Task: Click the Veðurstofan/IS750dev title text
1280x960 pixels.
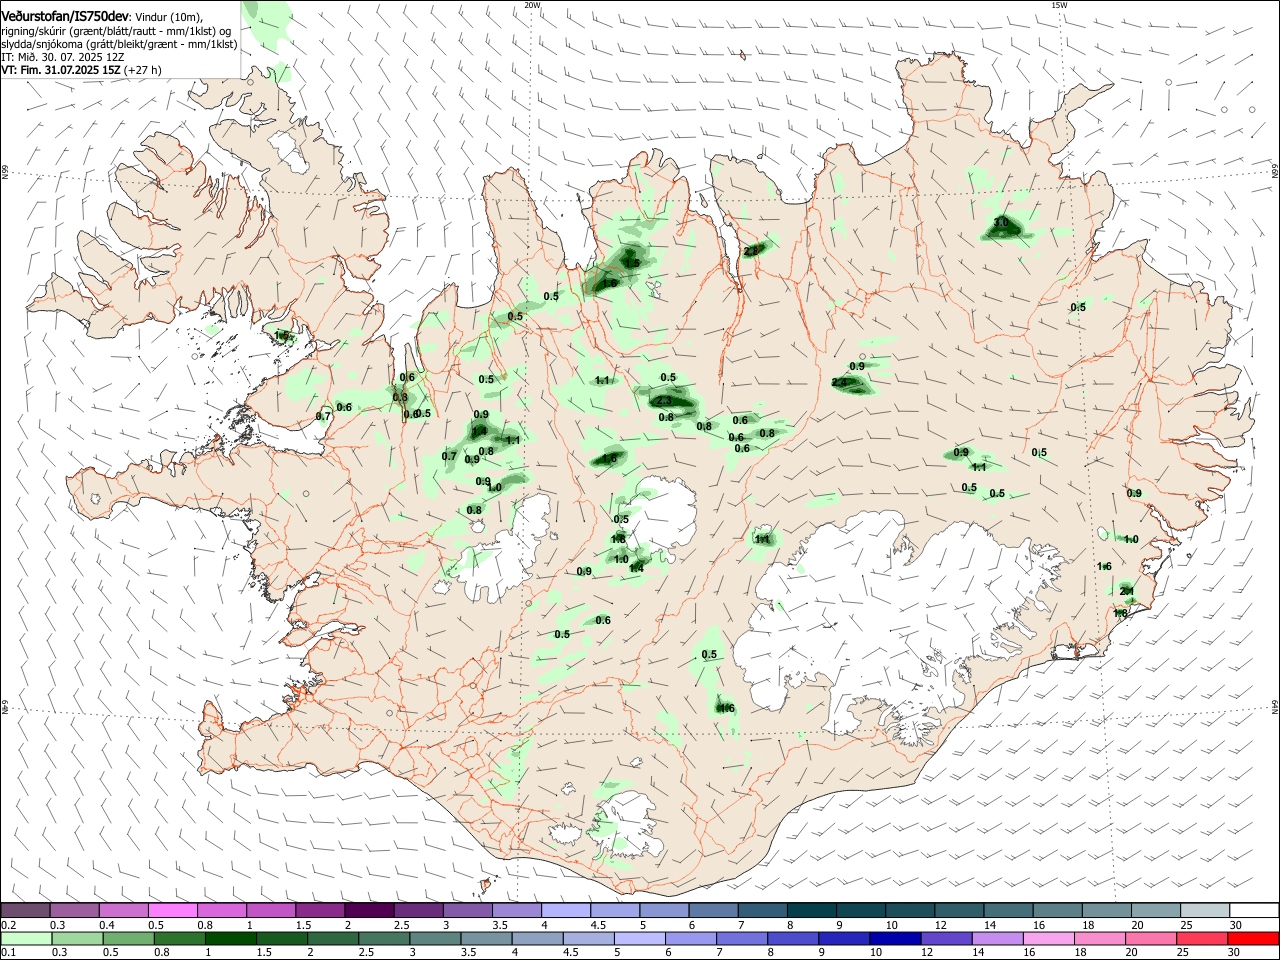Action: click(65, 16)
